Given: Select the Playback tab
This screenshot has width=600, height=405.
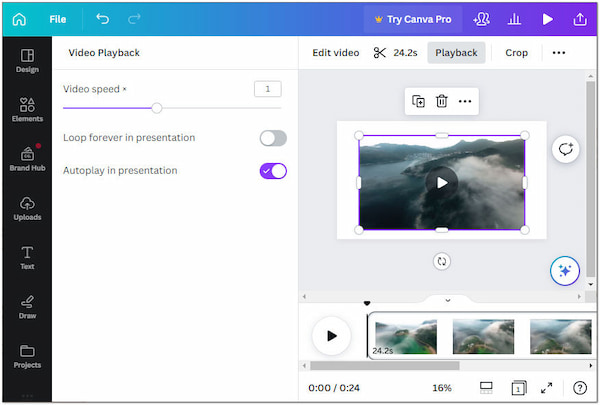Looking at the screenshot, I should click(456, 53).
